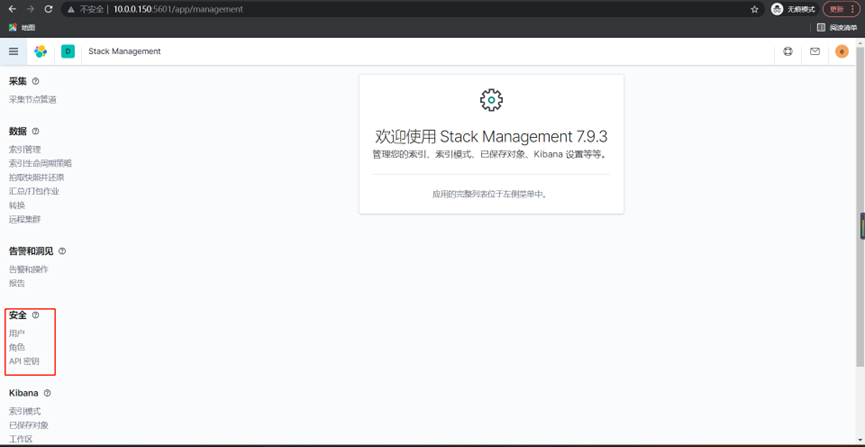Click the incognito mode icon

777,9
